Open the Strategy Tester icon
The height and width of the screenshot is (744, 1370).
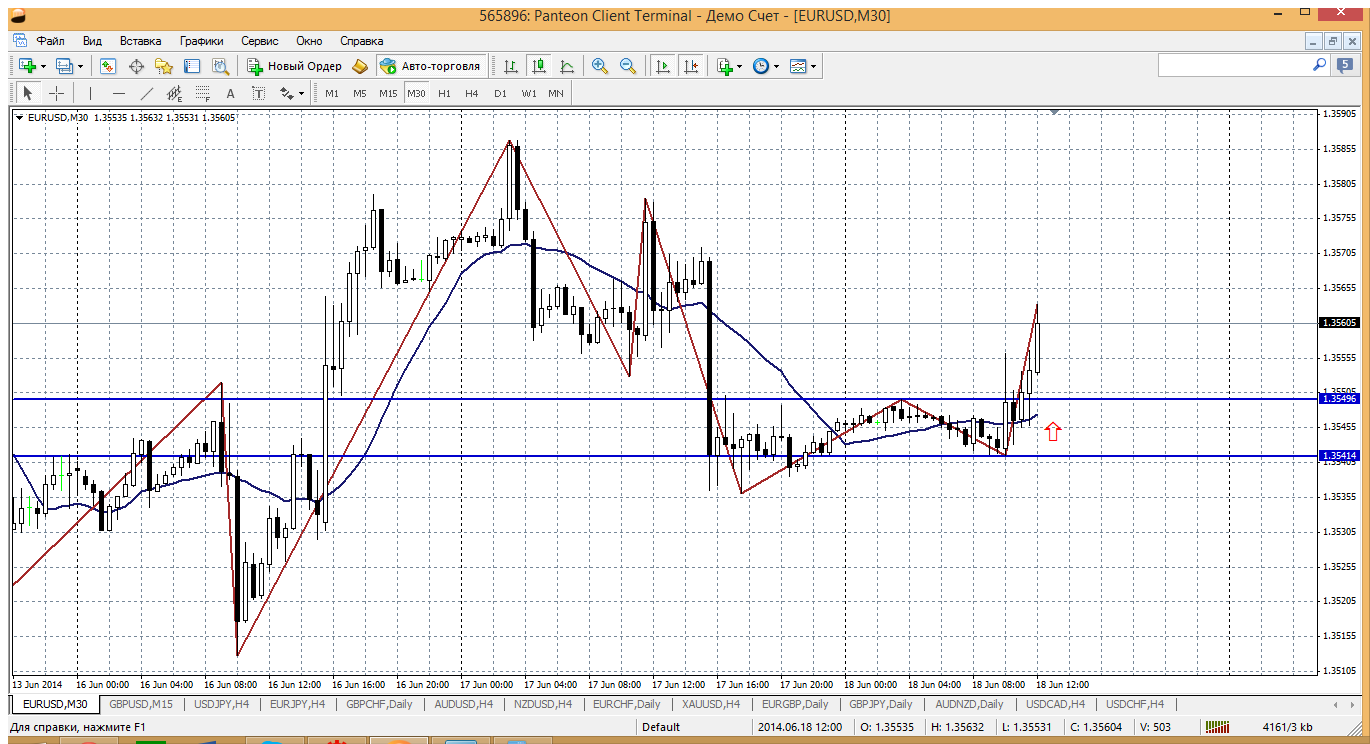(x=220, y=66)
